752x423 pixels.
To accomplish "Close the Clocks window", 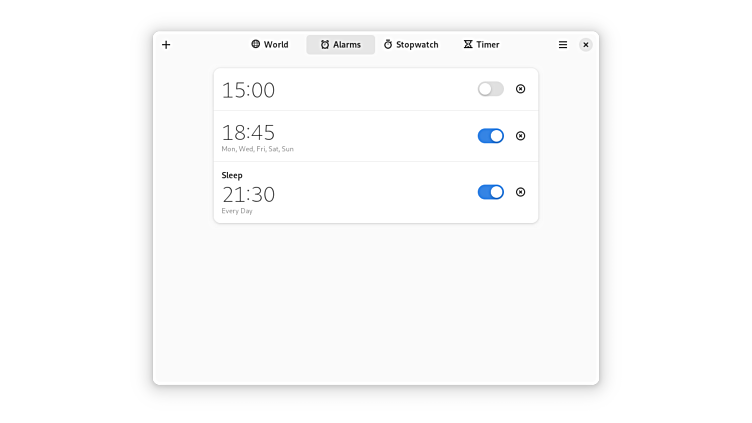I will [586, 45].
